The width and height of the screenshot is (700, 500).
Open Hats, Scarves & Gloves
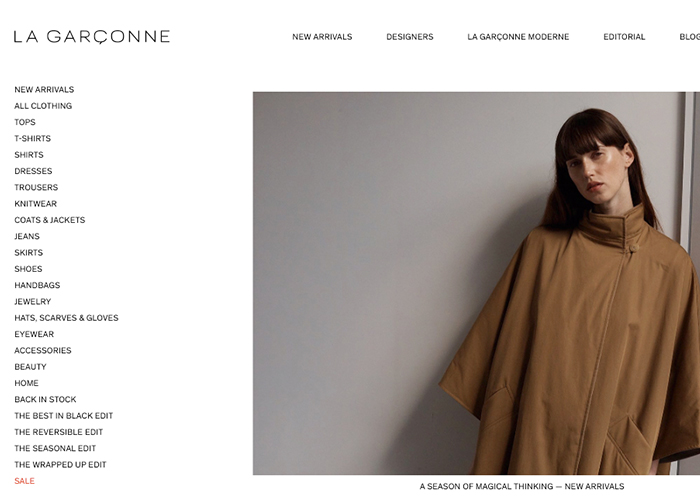click(66, 318)
